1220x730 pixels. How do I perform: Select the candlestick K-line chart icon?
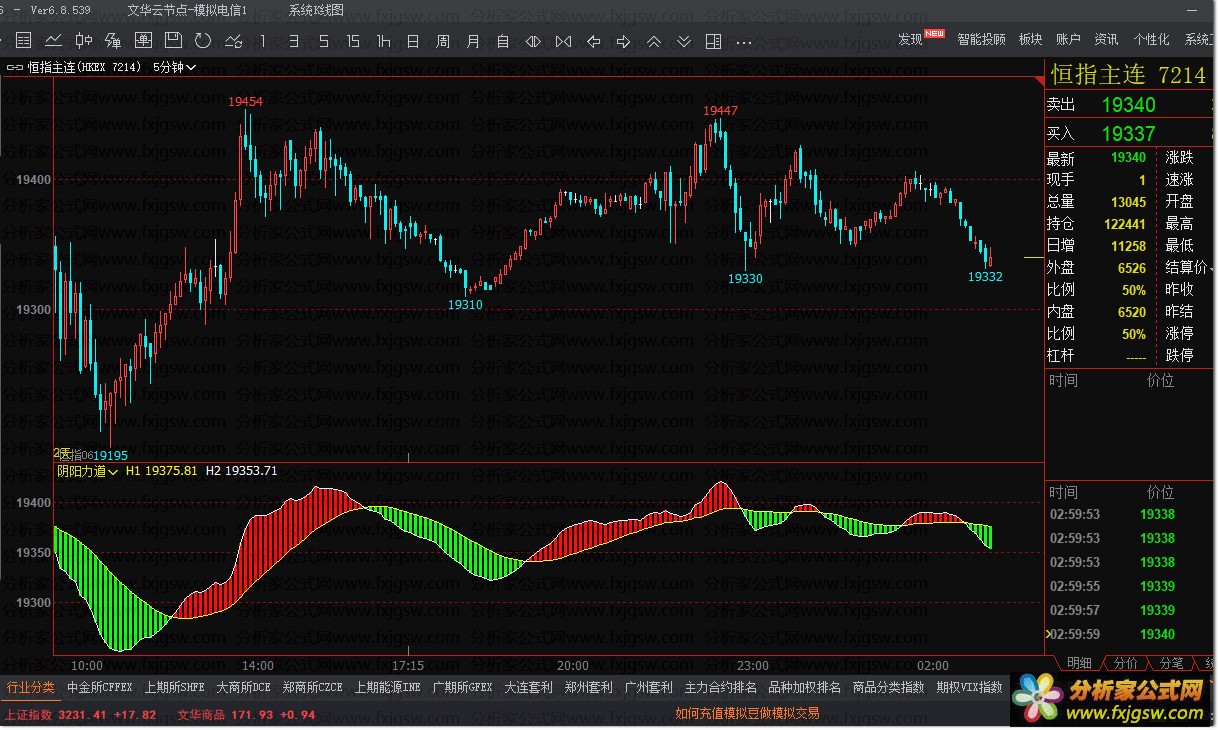click(x=84, y=41)
